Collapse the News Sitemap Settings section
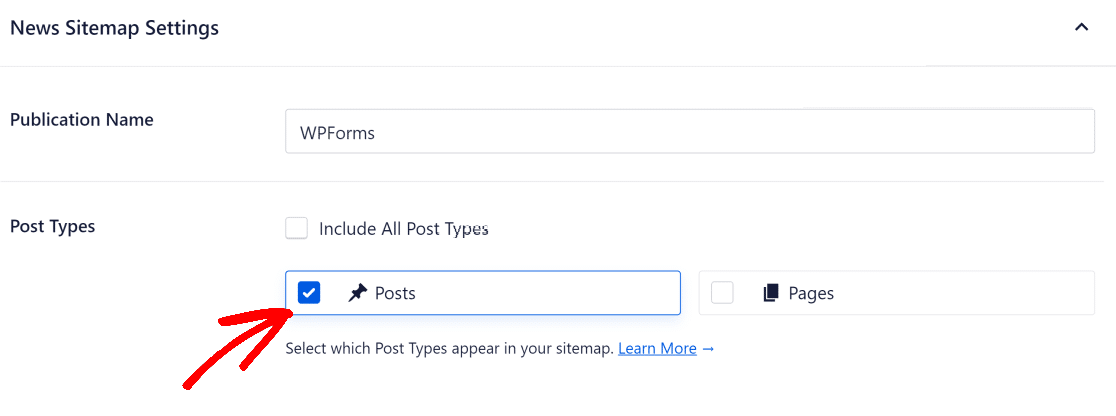The image size is (1116, 416). [x=1081, y=28]
